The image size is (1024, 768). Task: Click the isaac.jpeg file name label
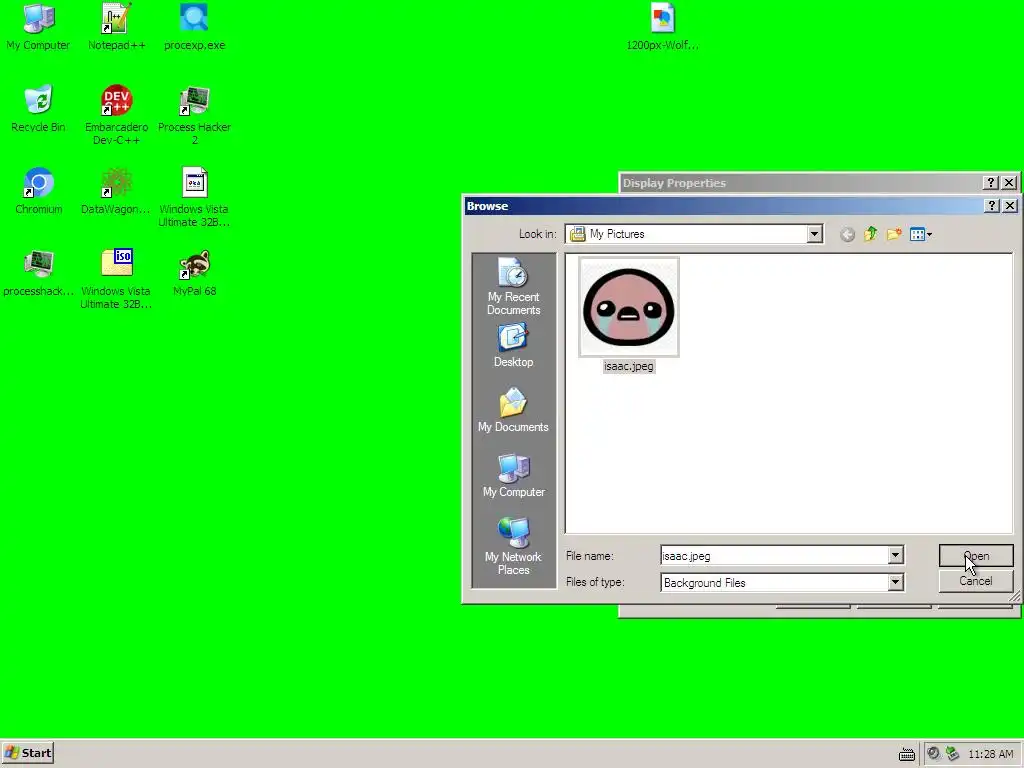click(628, 366)
